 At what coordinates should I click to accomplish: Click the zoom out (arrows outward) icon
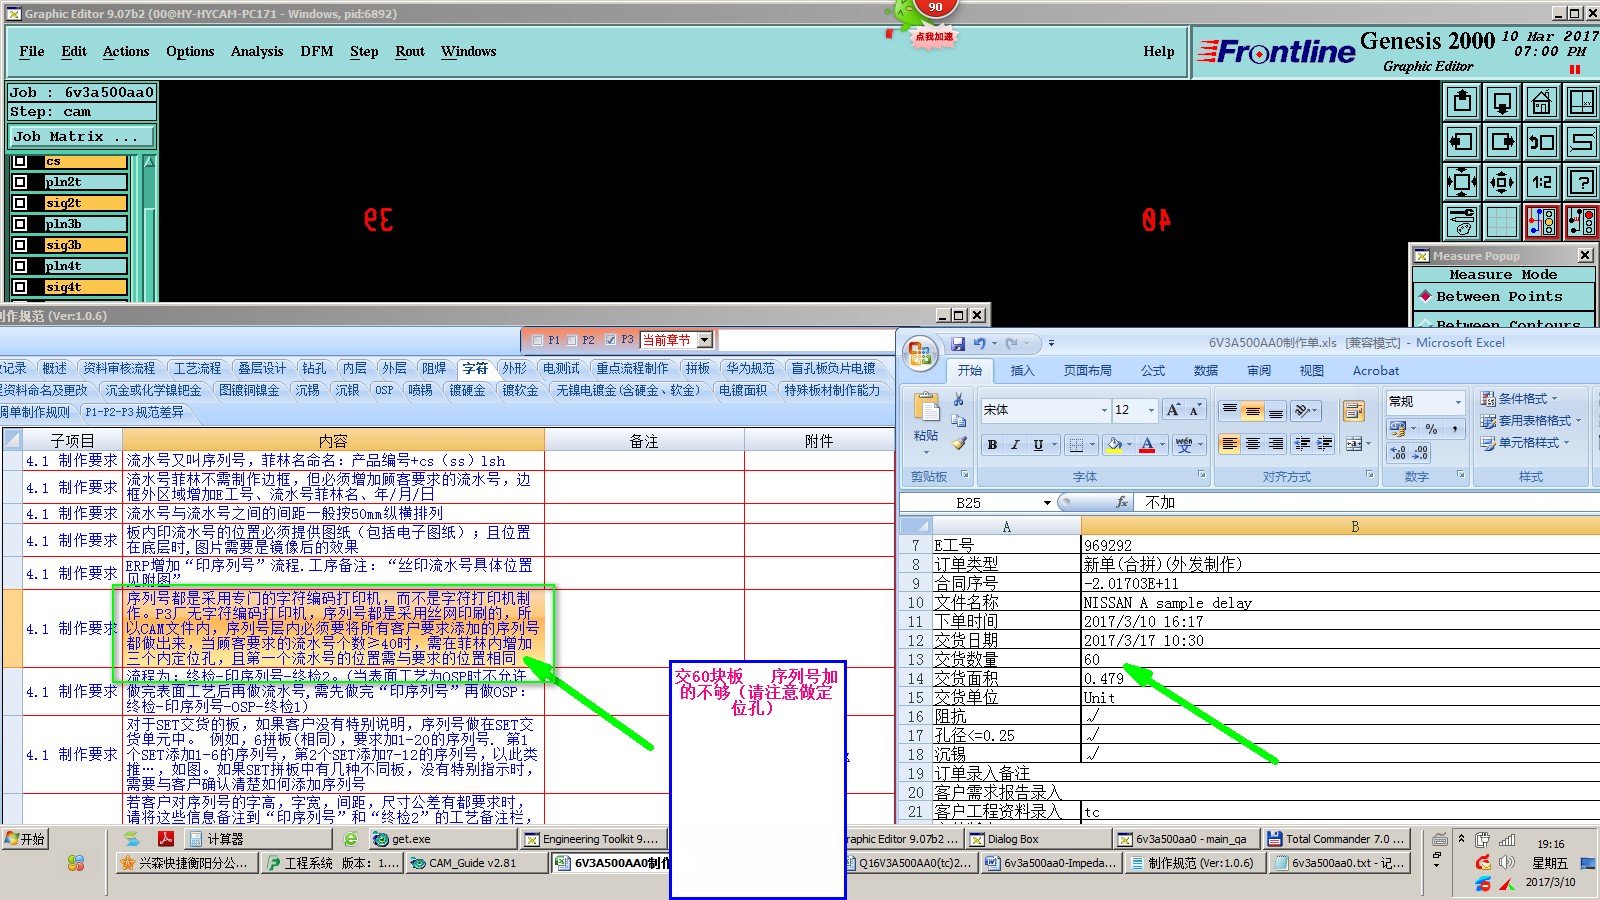click(x=1502, y=182)
